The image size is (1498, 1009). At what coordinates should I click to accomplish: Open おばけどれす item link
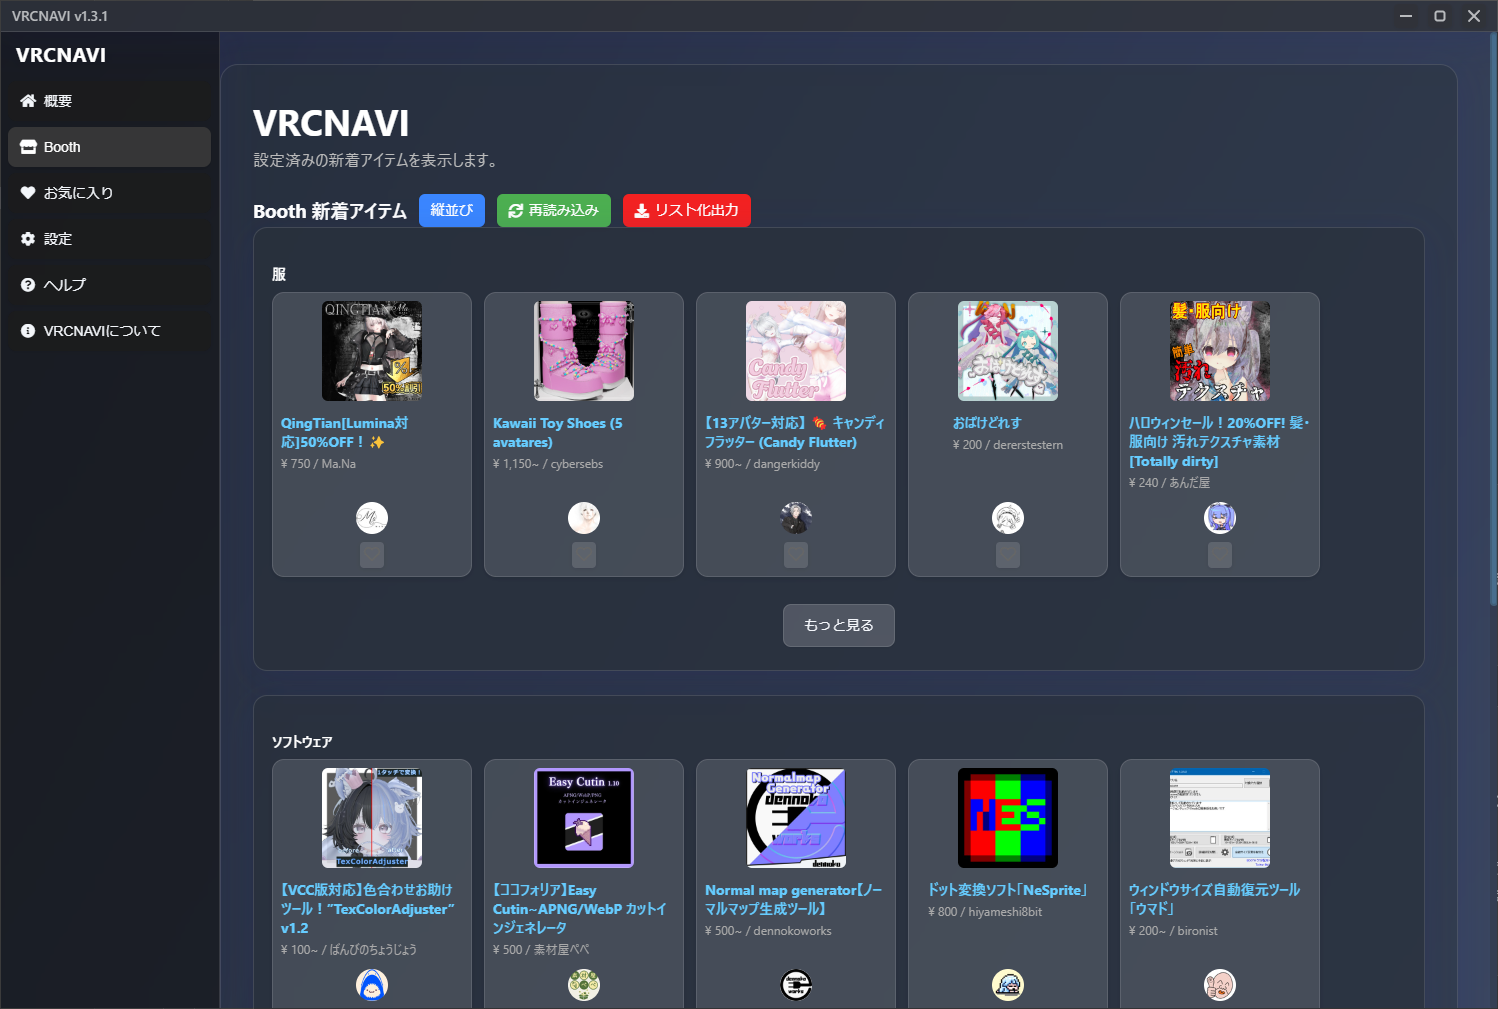click(987, 423)
